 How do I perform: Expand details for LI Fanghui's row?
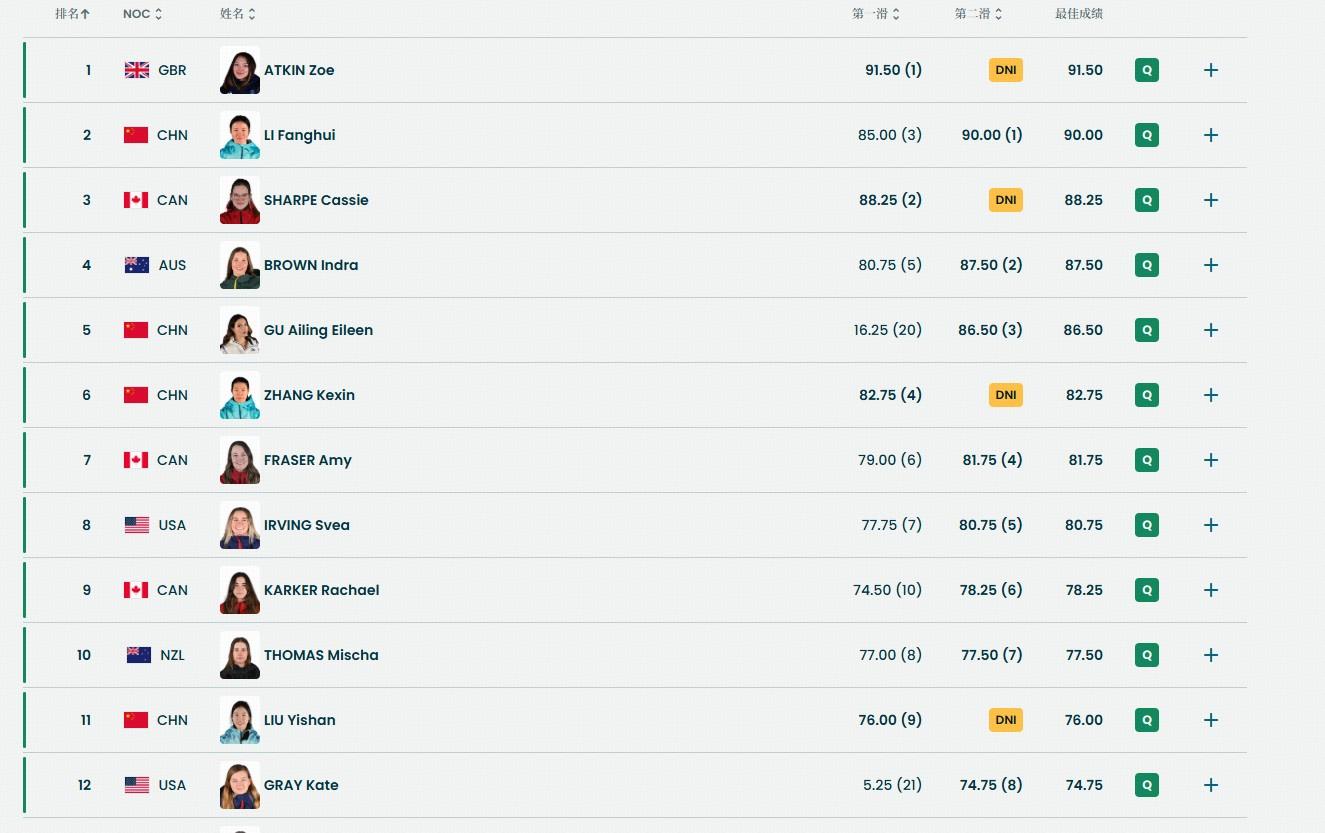(x=1211, y=135)
